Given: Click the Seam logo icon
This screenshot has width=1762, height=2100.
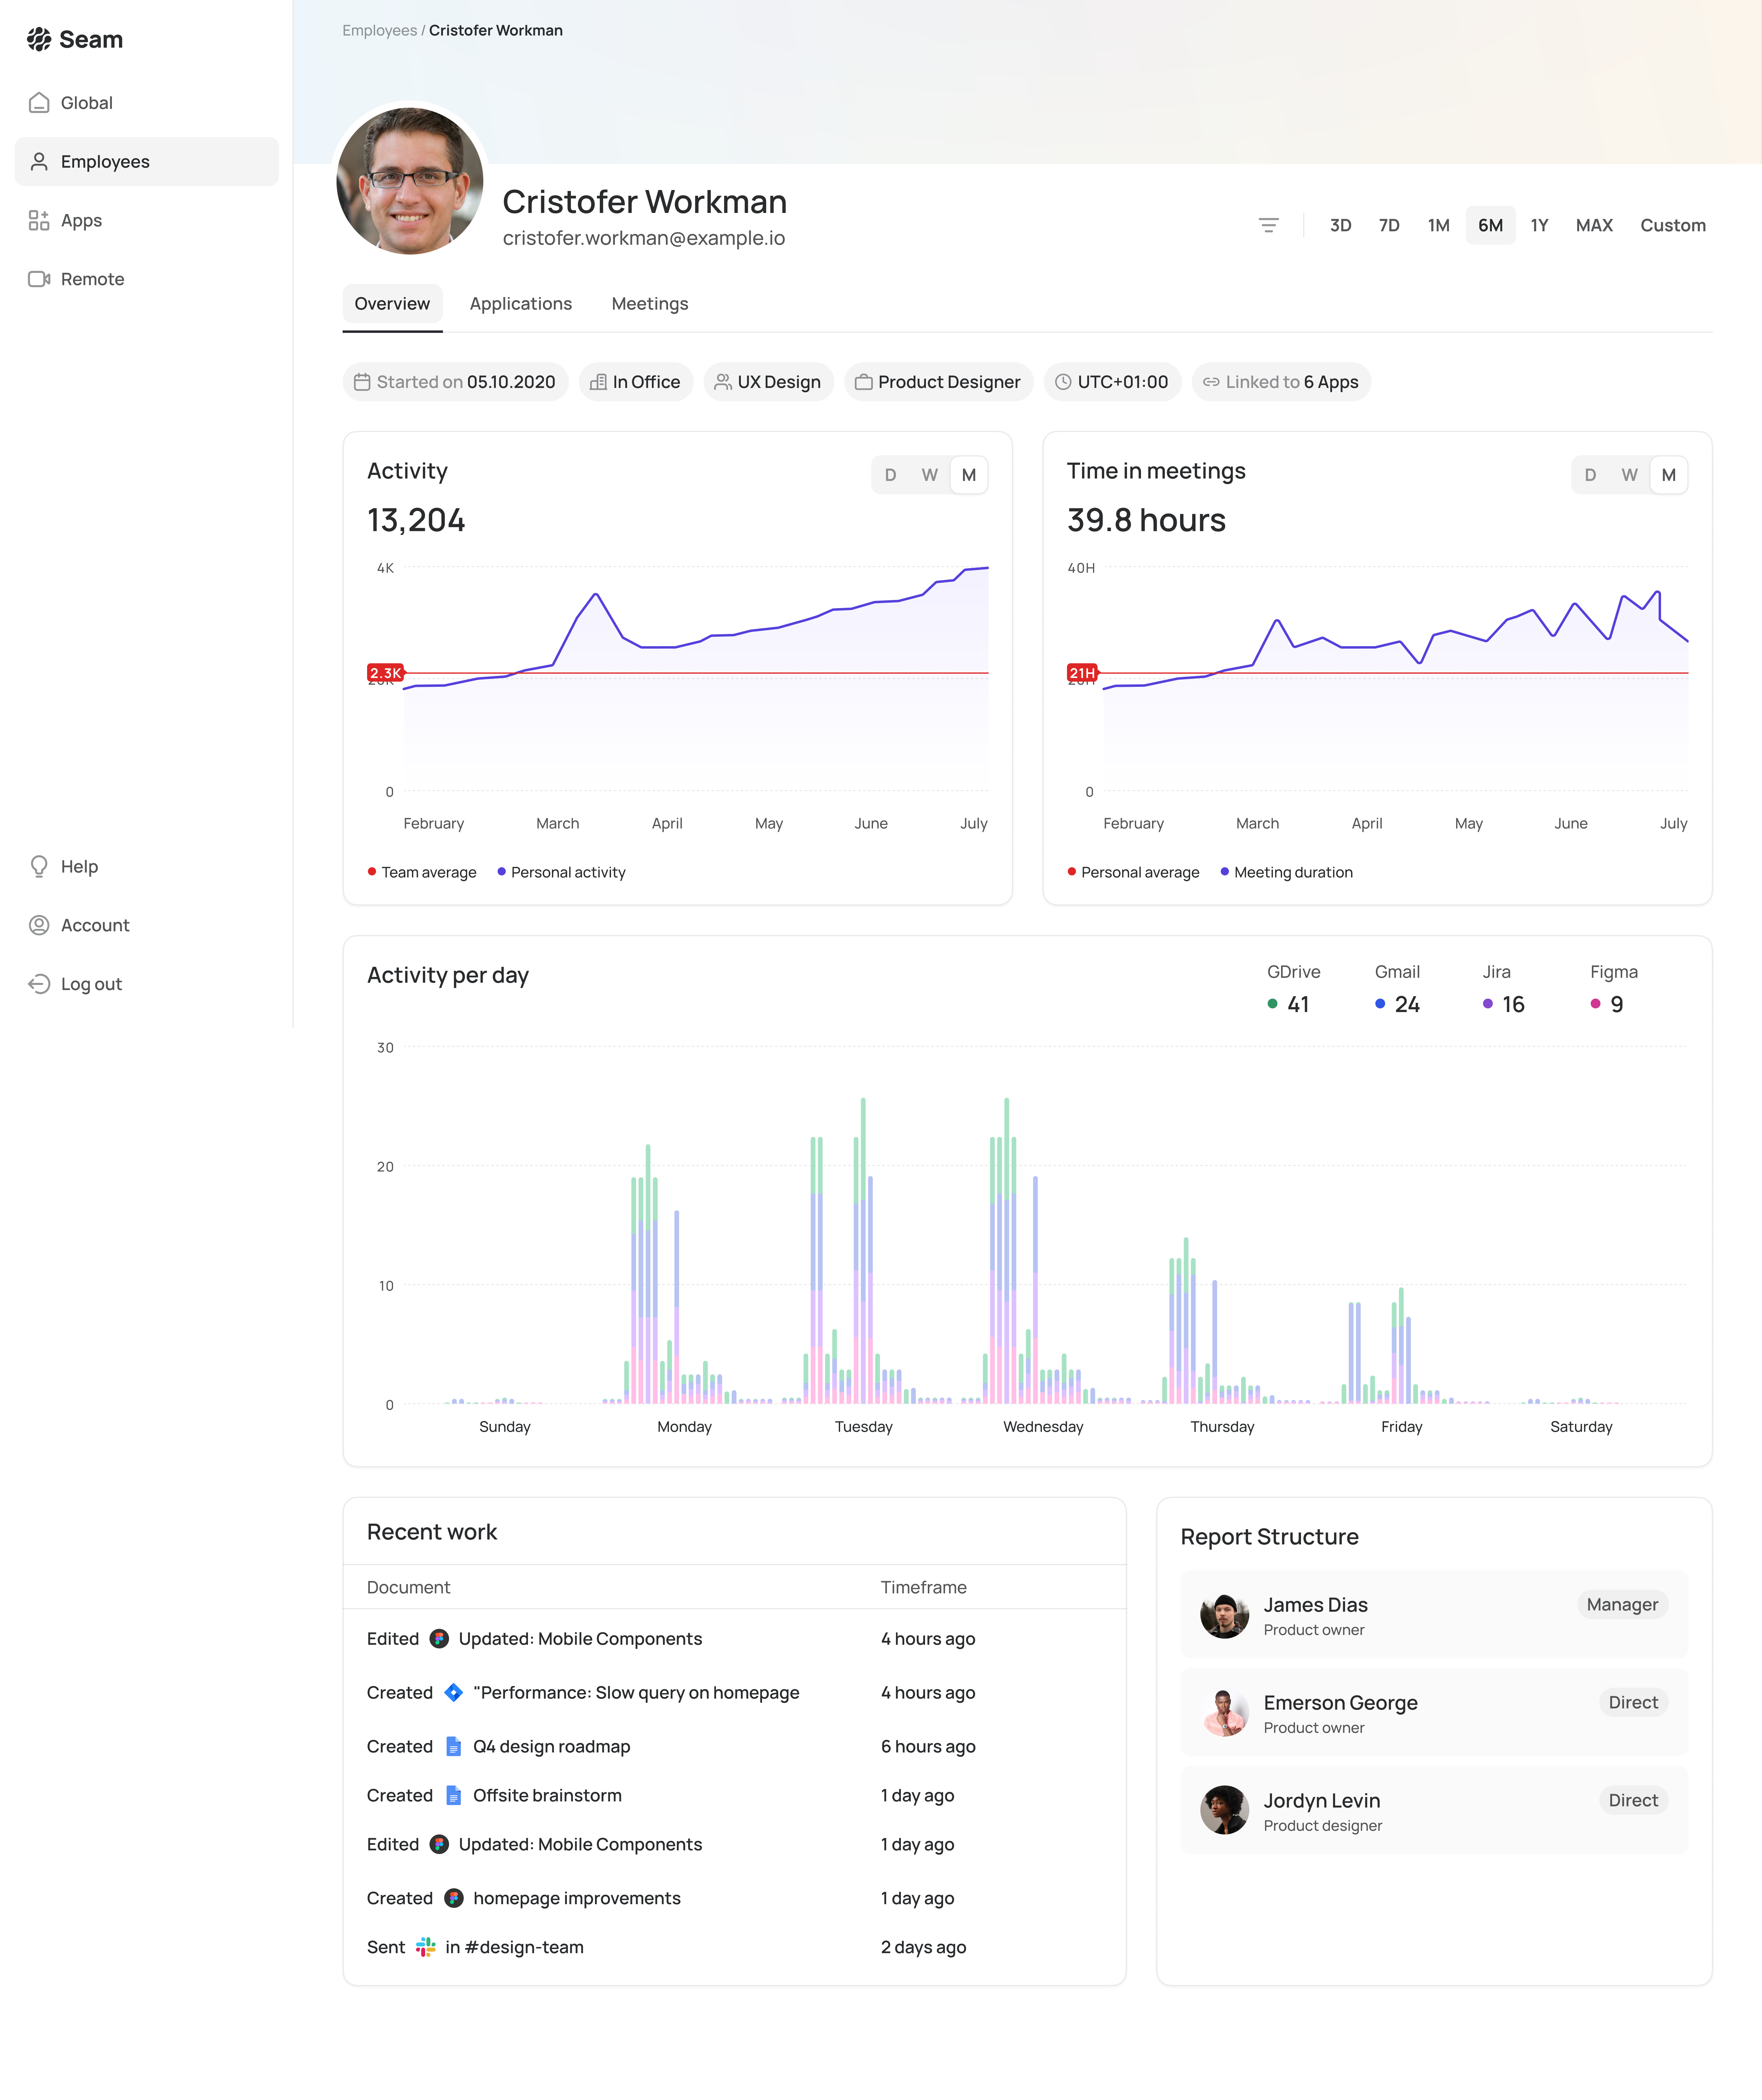Looking at the screenshot, I should [39, 39].
